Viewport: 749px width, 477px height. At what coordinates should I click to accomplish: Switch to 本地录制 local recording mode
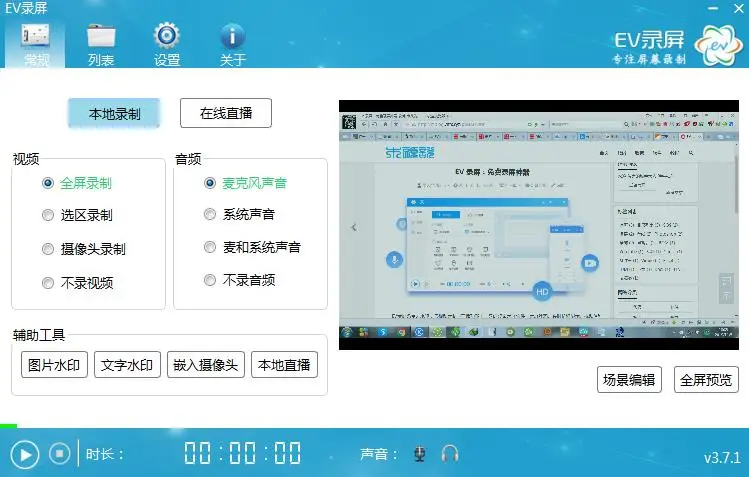coord(114,114)
